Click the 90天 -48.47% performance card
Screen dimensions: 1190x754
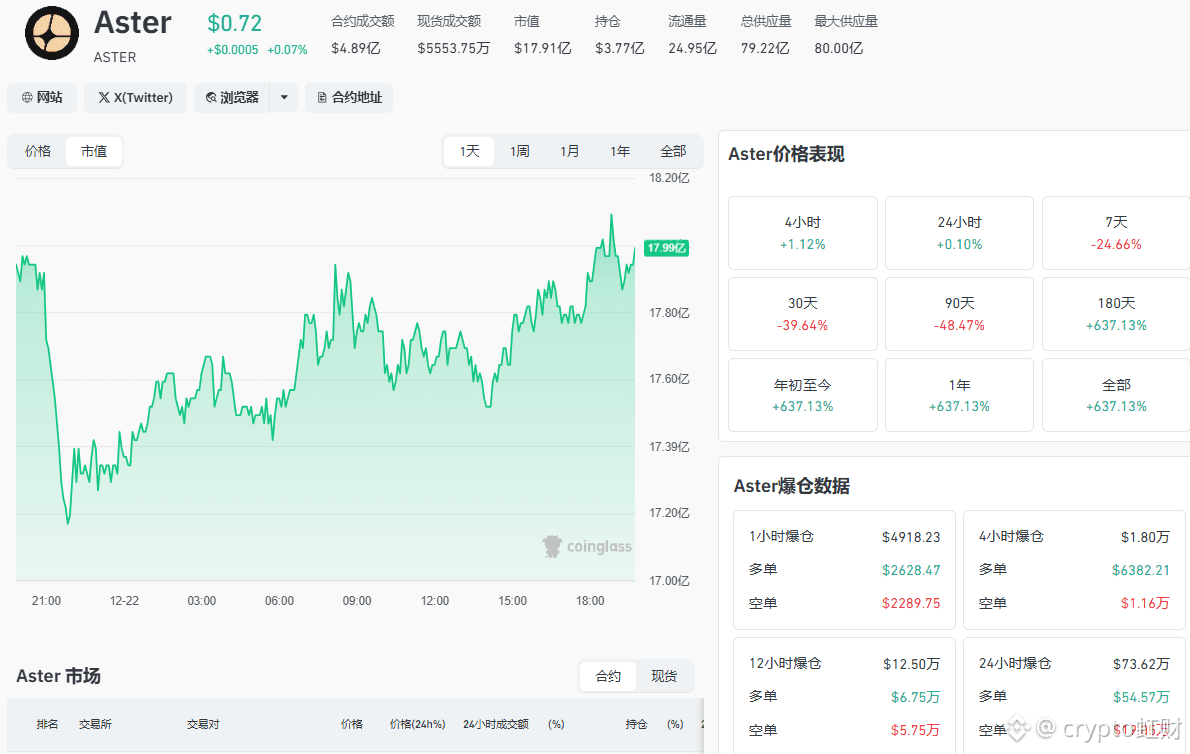959,314
